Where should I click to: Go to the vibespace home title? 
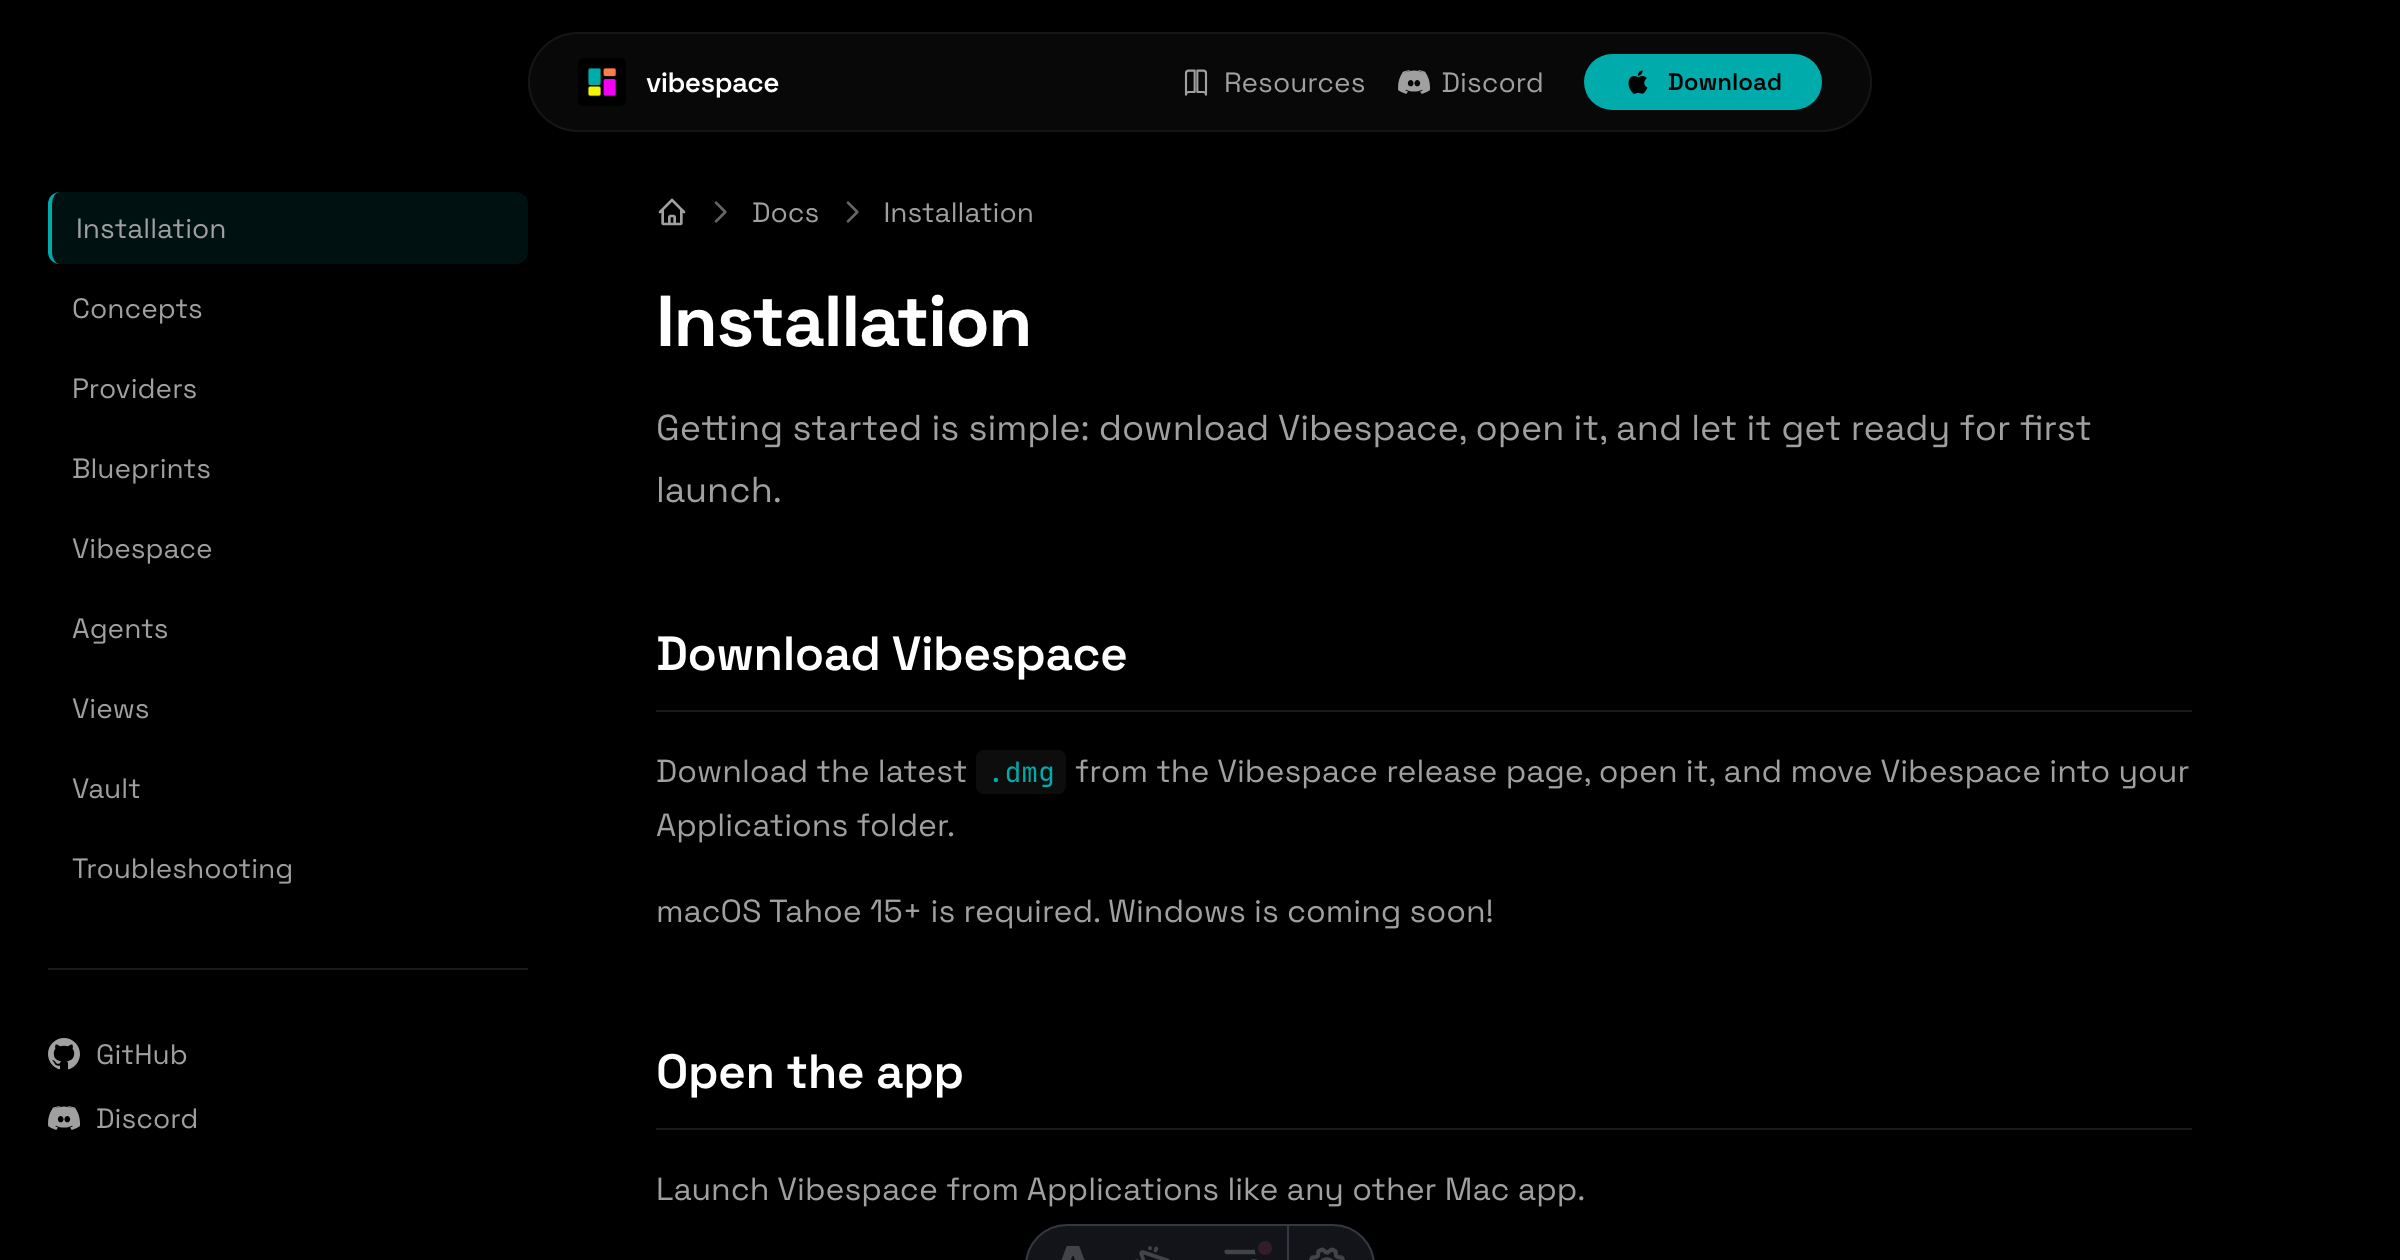coord(712,82)
